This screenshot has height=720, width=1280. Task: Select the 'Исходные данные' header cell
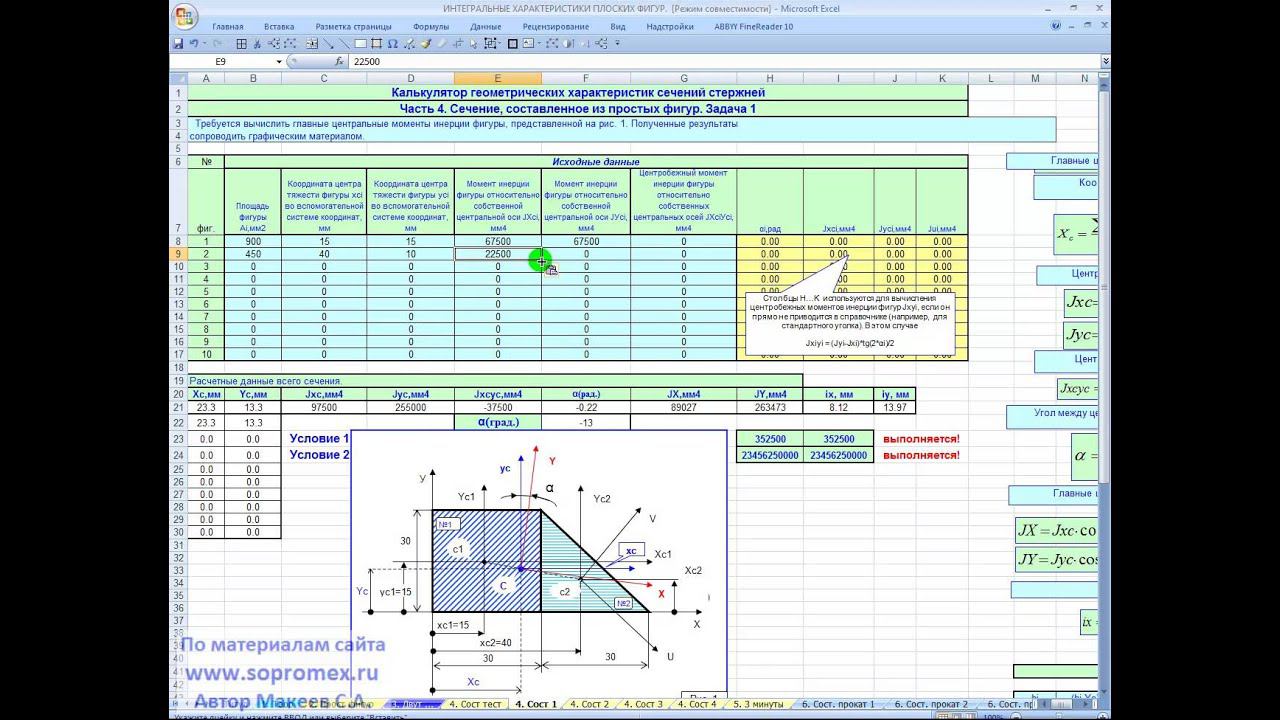point(596,162)
